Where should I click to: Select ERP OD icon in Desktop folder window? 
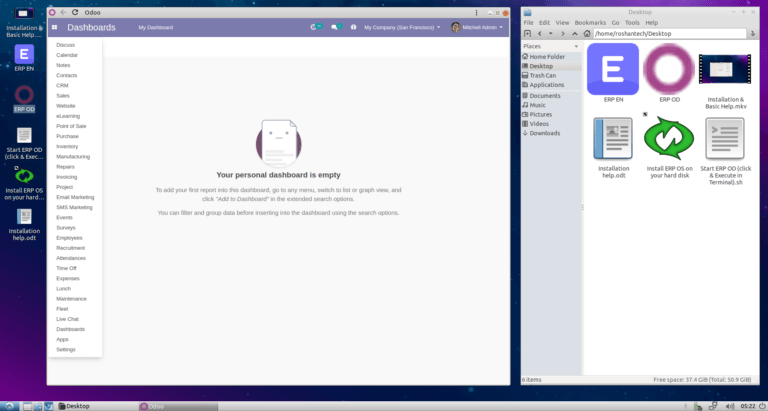tap(669, 69)
